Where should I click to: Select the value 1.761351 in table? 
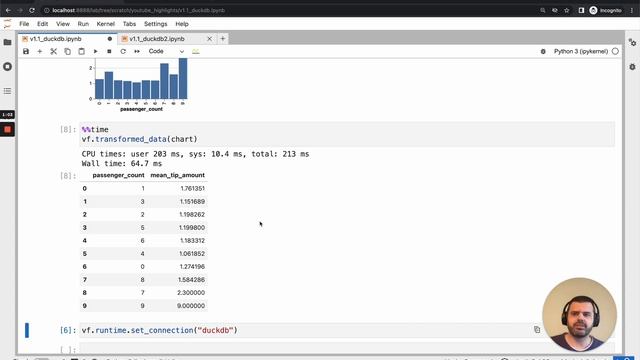click(192, 189)
